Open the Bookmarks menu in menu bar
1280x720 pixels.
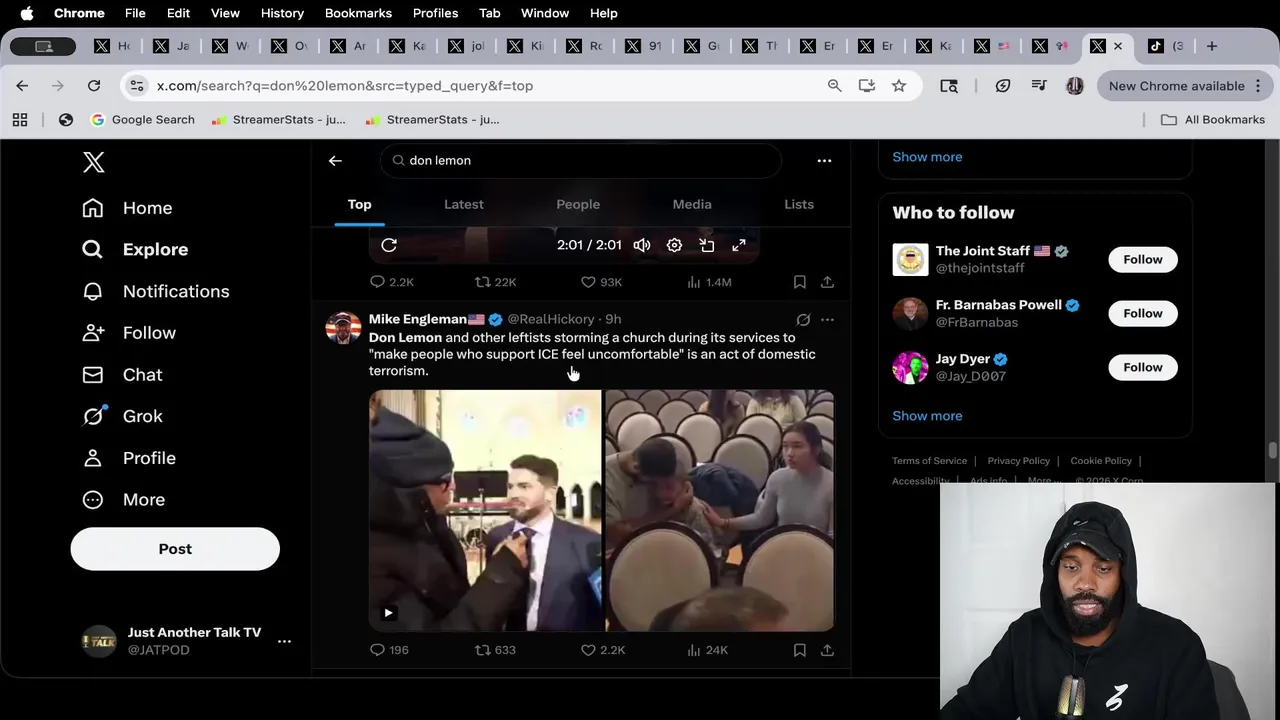click(x=358, y=13)
